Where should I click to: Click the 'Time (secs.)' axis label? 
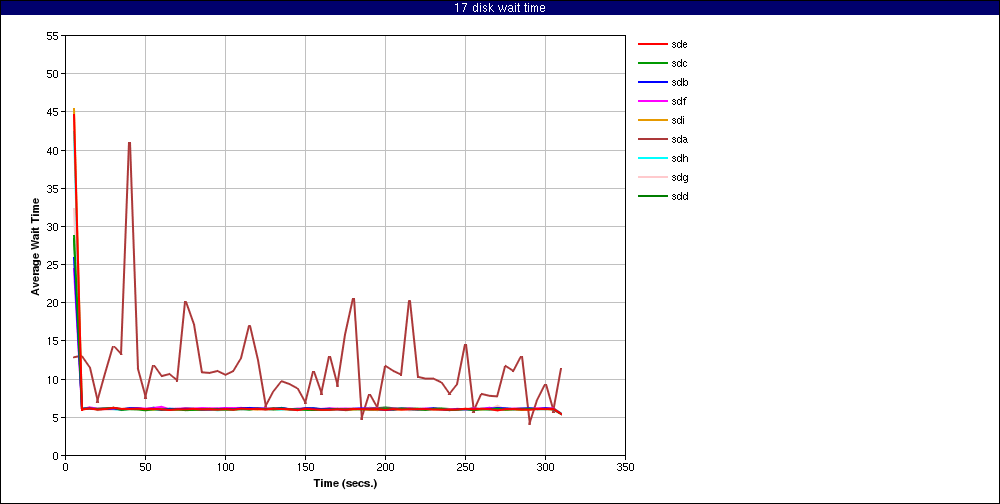(x=346, y=483)
